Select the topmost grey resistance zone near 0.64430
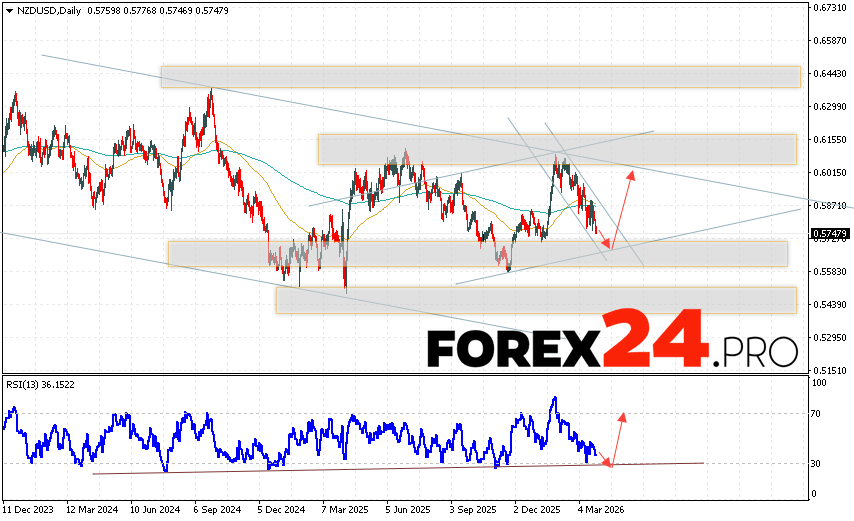 click(480, 77)
